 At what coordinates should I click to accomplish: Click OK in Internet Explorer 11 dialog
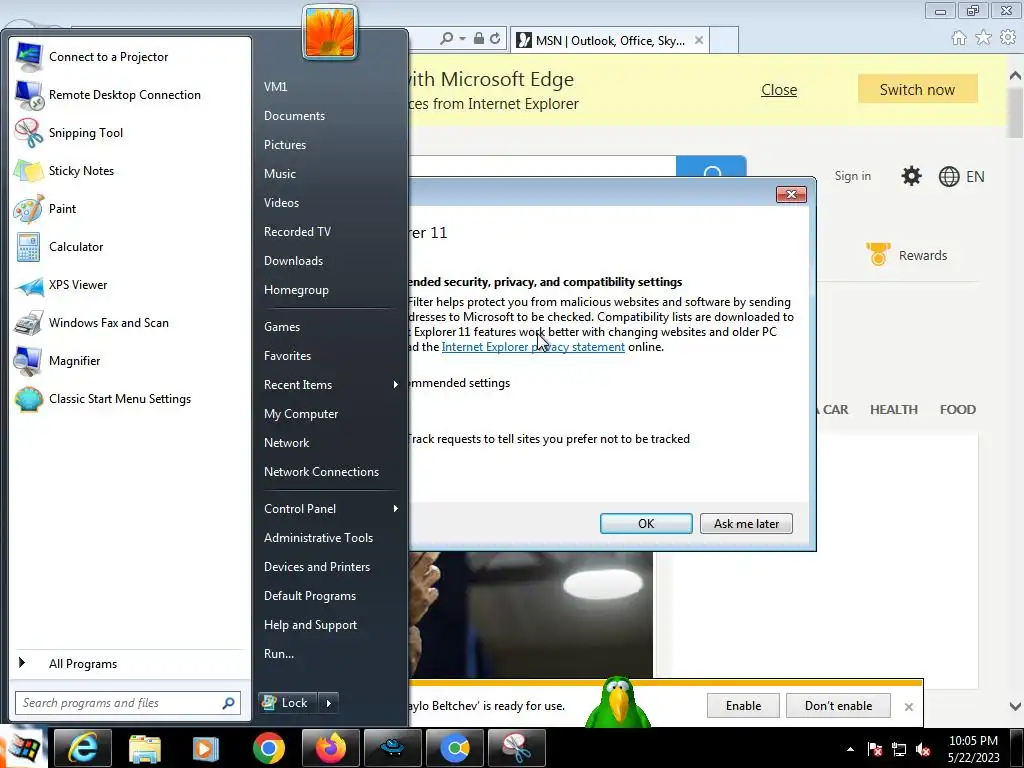(x=646, y=524)
